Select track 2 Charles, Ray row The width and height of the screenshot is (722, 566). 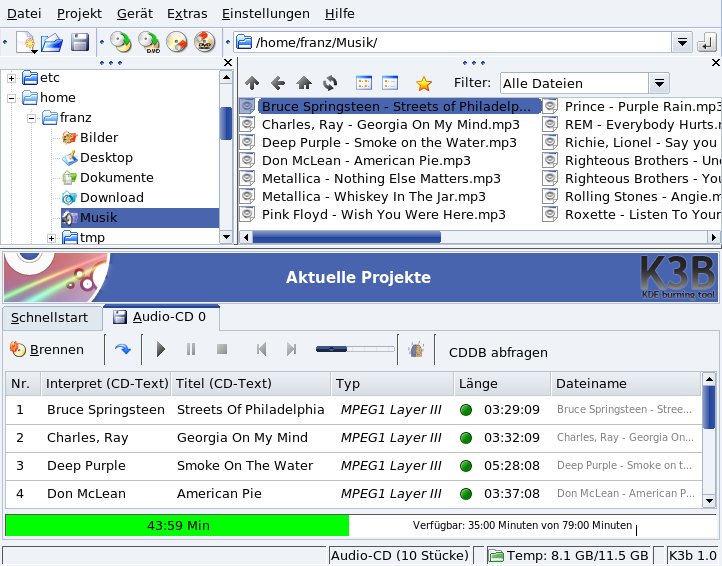tap(354, 438)
